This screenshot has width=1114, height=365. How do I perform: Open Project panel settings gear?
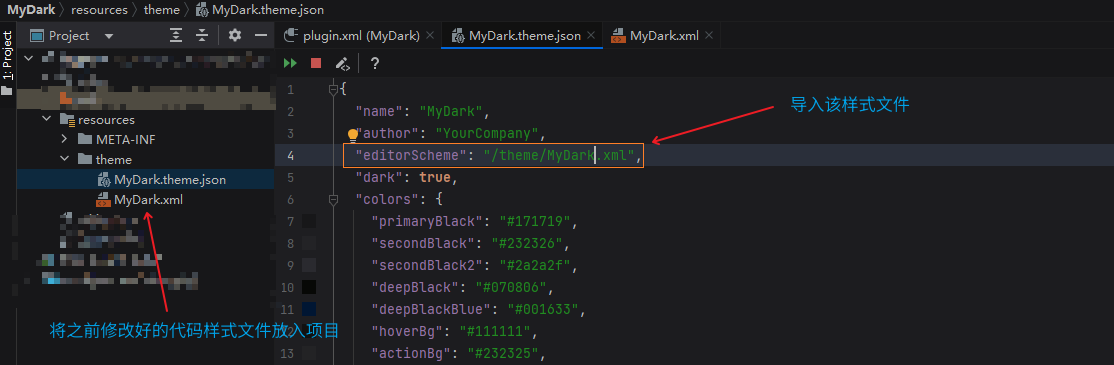click(x=235, y=36)
